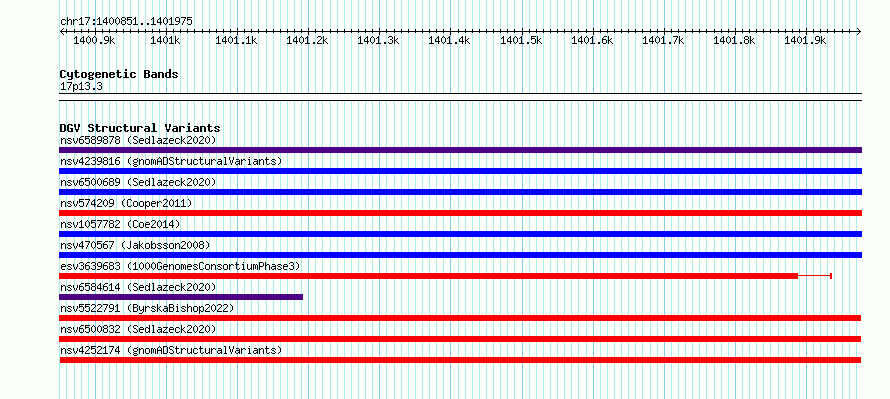Select the red nsv4252174 variant bar
The width and height of the screenshot is (890, 399).
point(460,360)
